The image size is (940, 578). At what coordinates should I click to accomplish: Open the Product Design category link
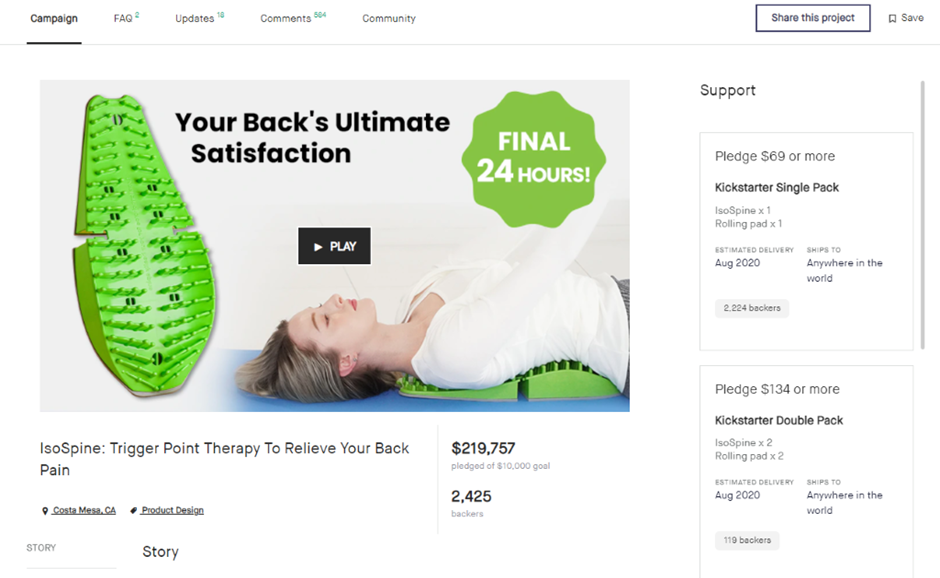click(x=172, y=510)
